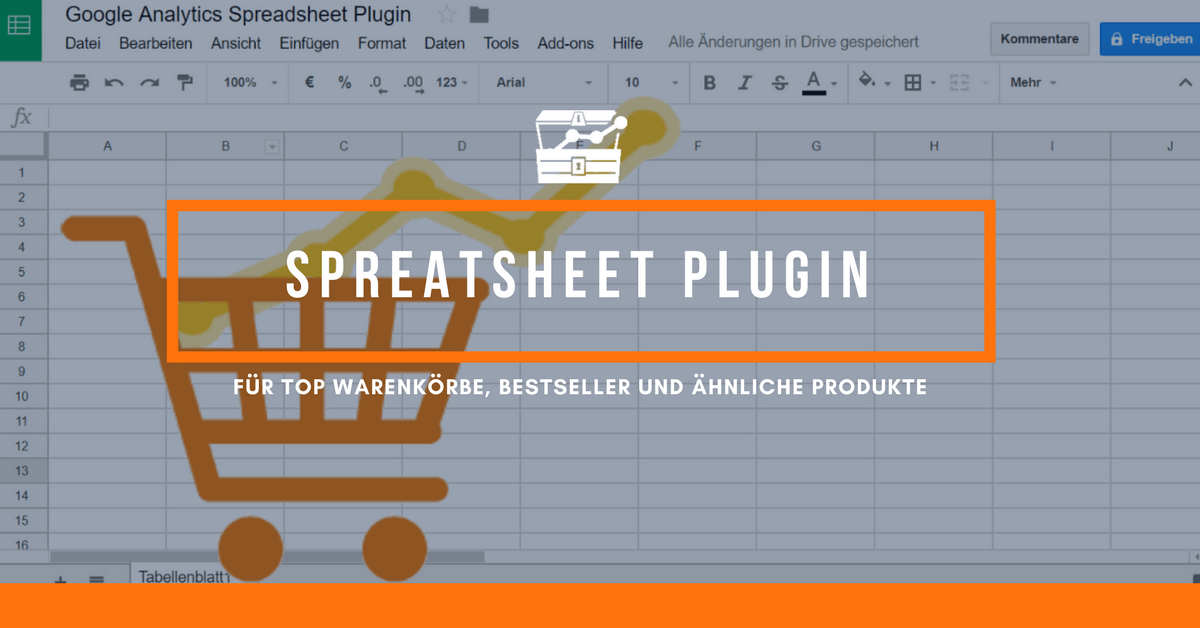Expand the Arial font dropdown
The image size is (1200, 628).
[543, 83]
